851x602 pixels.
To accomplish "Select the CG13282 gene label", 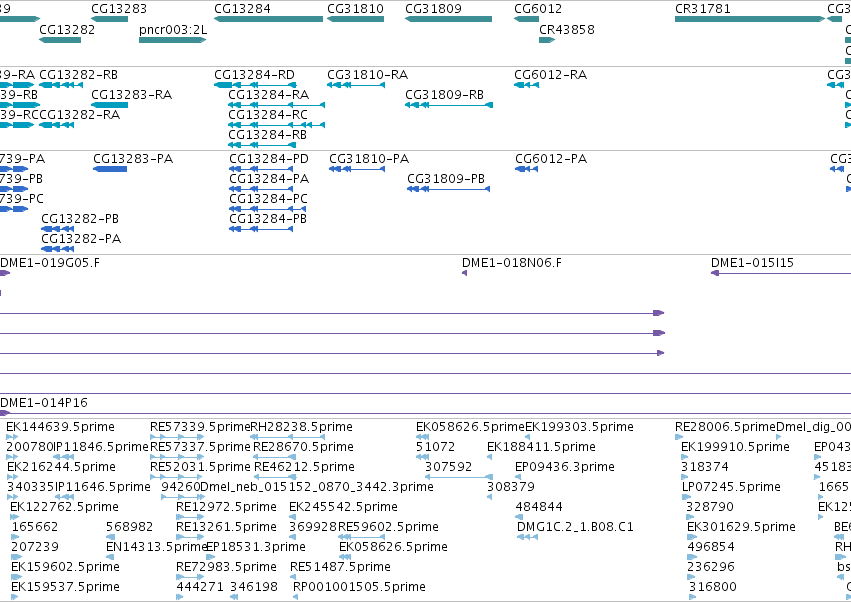I will [67, 29].
